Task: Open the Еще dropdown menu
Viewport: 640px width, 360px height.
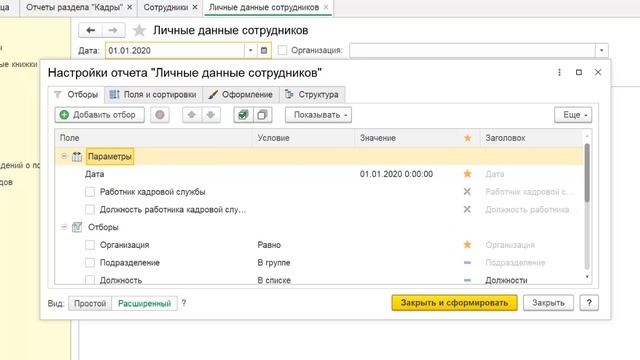Action: point(573,115)
